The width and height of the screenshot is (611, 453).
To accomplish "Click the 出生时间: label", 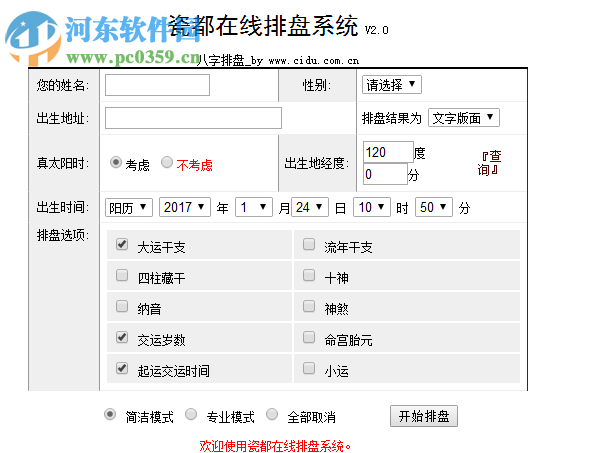I will [63, 207].
